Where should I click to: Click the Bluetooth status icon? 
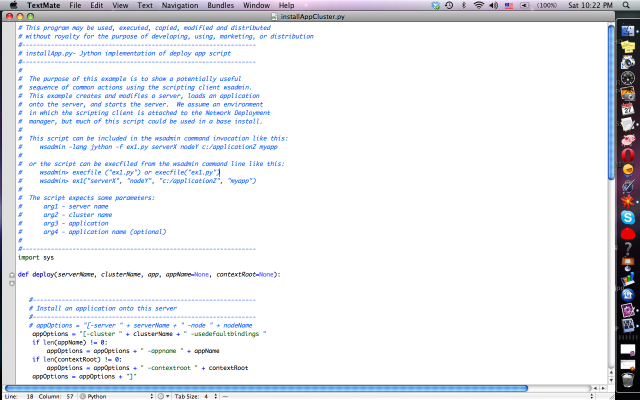(464, 5)
